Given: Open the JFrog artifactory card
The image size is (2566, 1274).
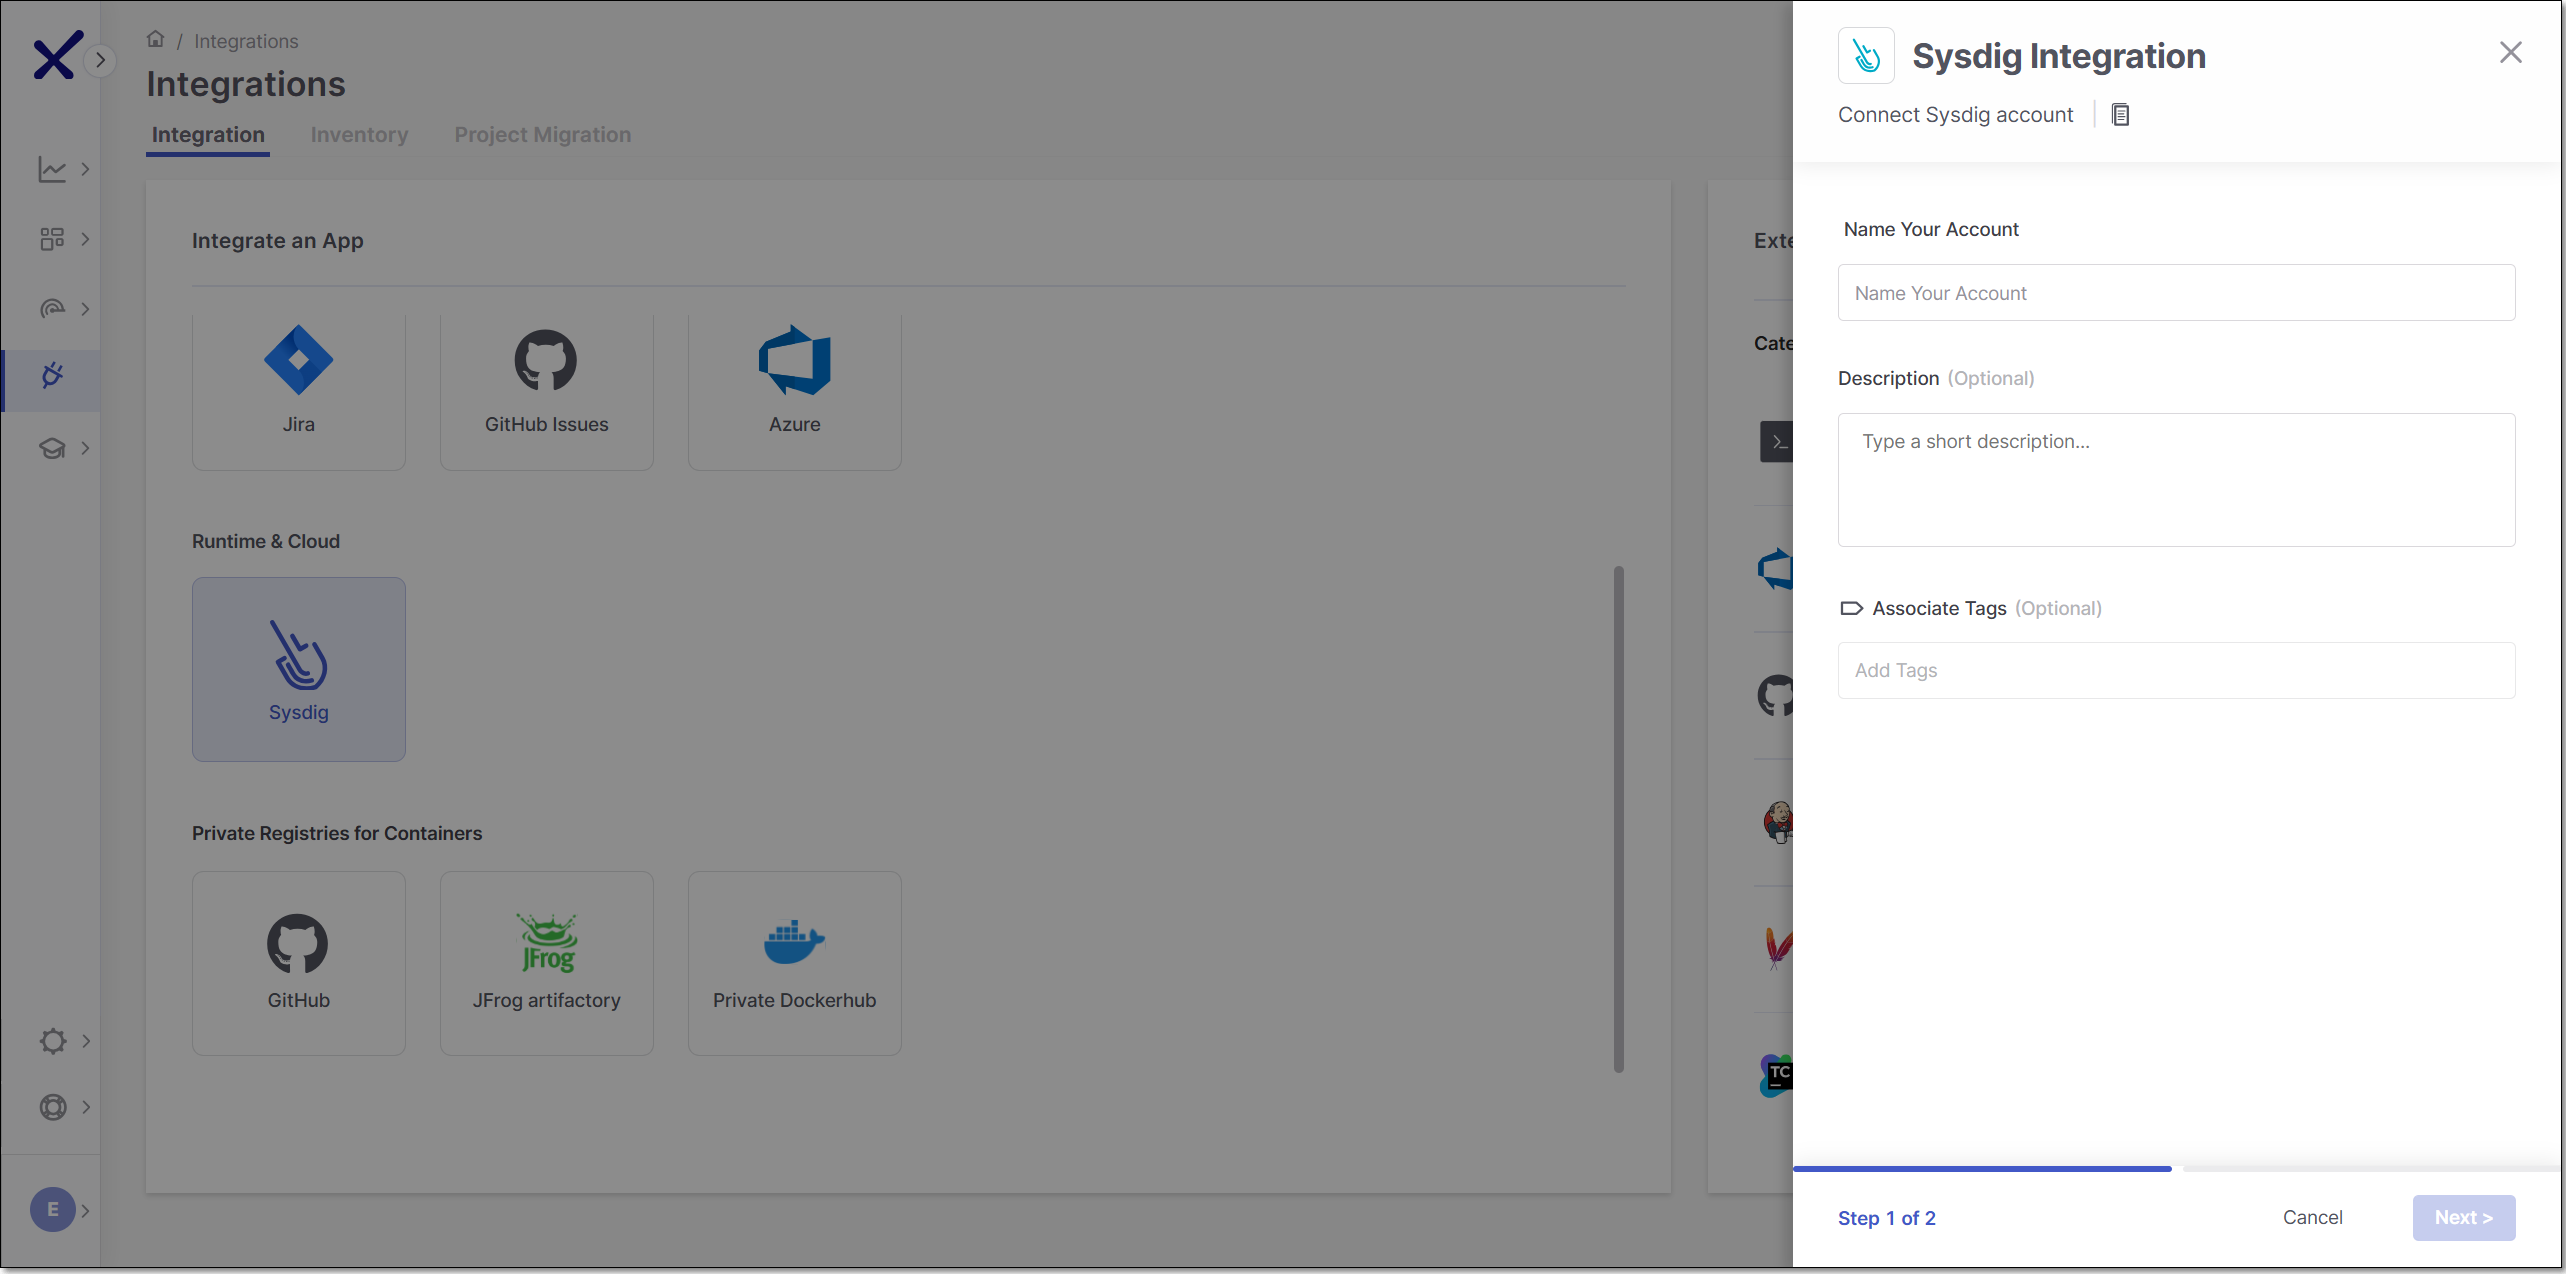Looking at the screenshot, I should (546, 963).
